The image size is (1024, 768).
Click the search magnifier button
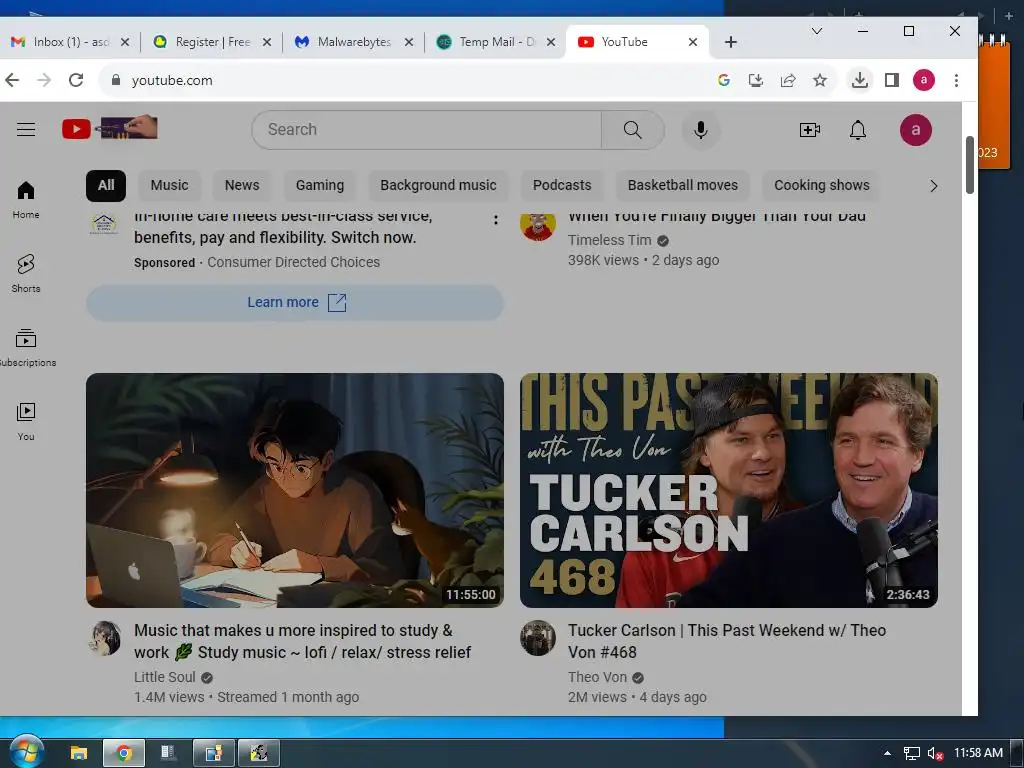(632, 129)
